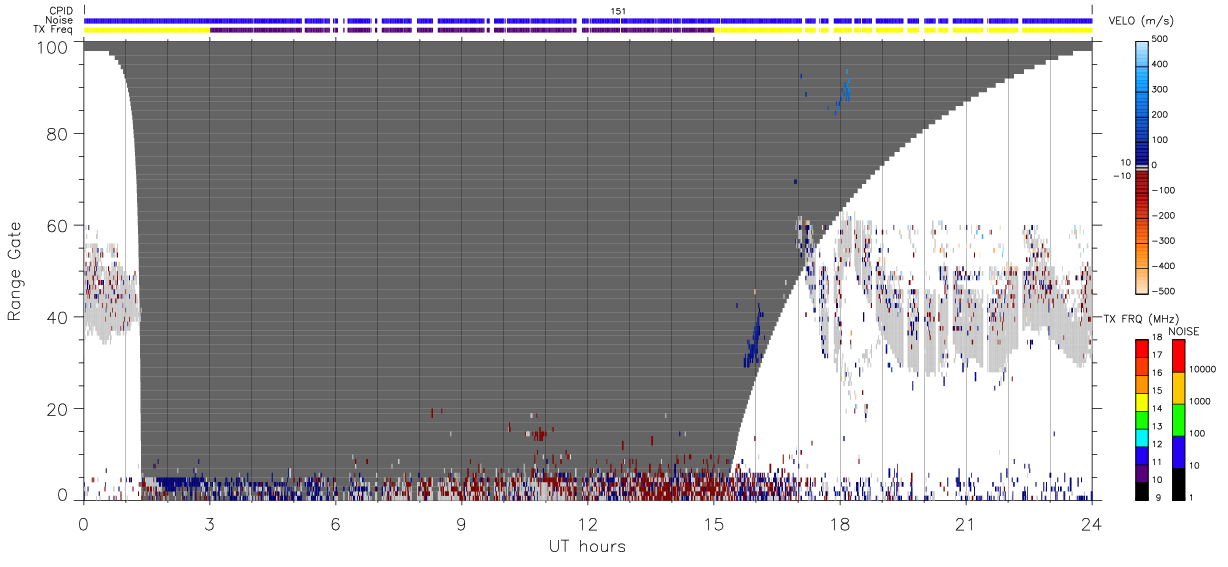Click the 500 tick on velocity colorbar

tap(1162, 39)
